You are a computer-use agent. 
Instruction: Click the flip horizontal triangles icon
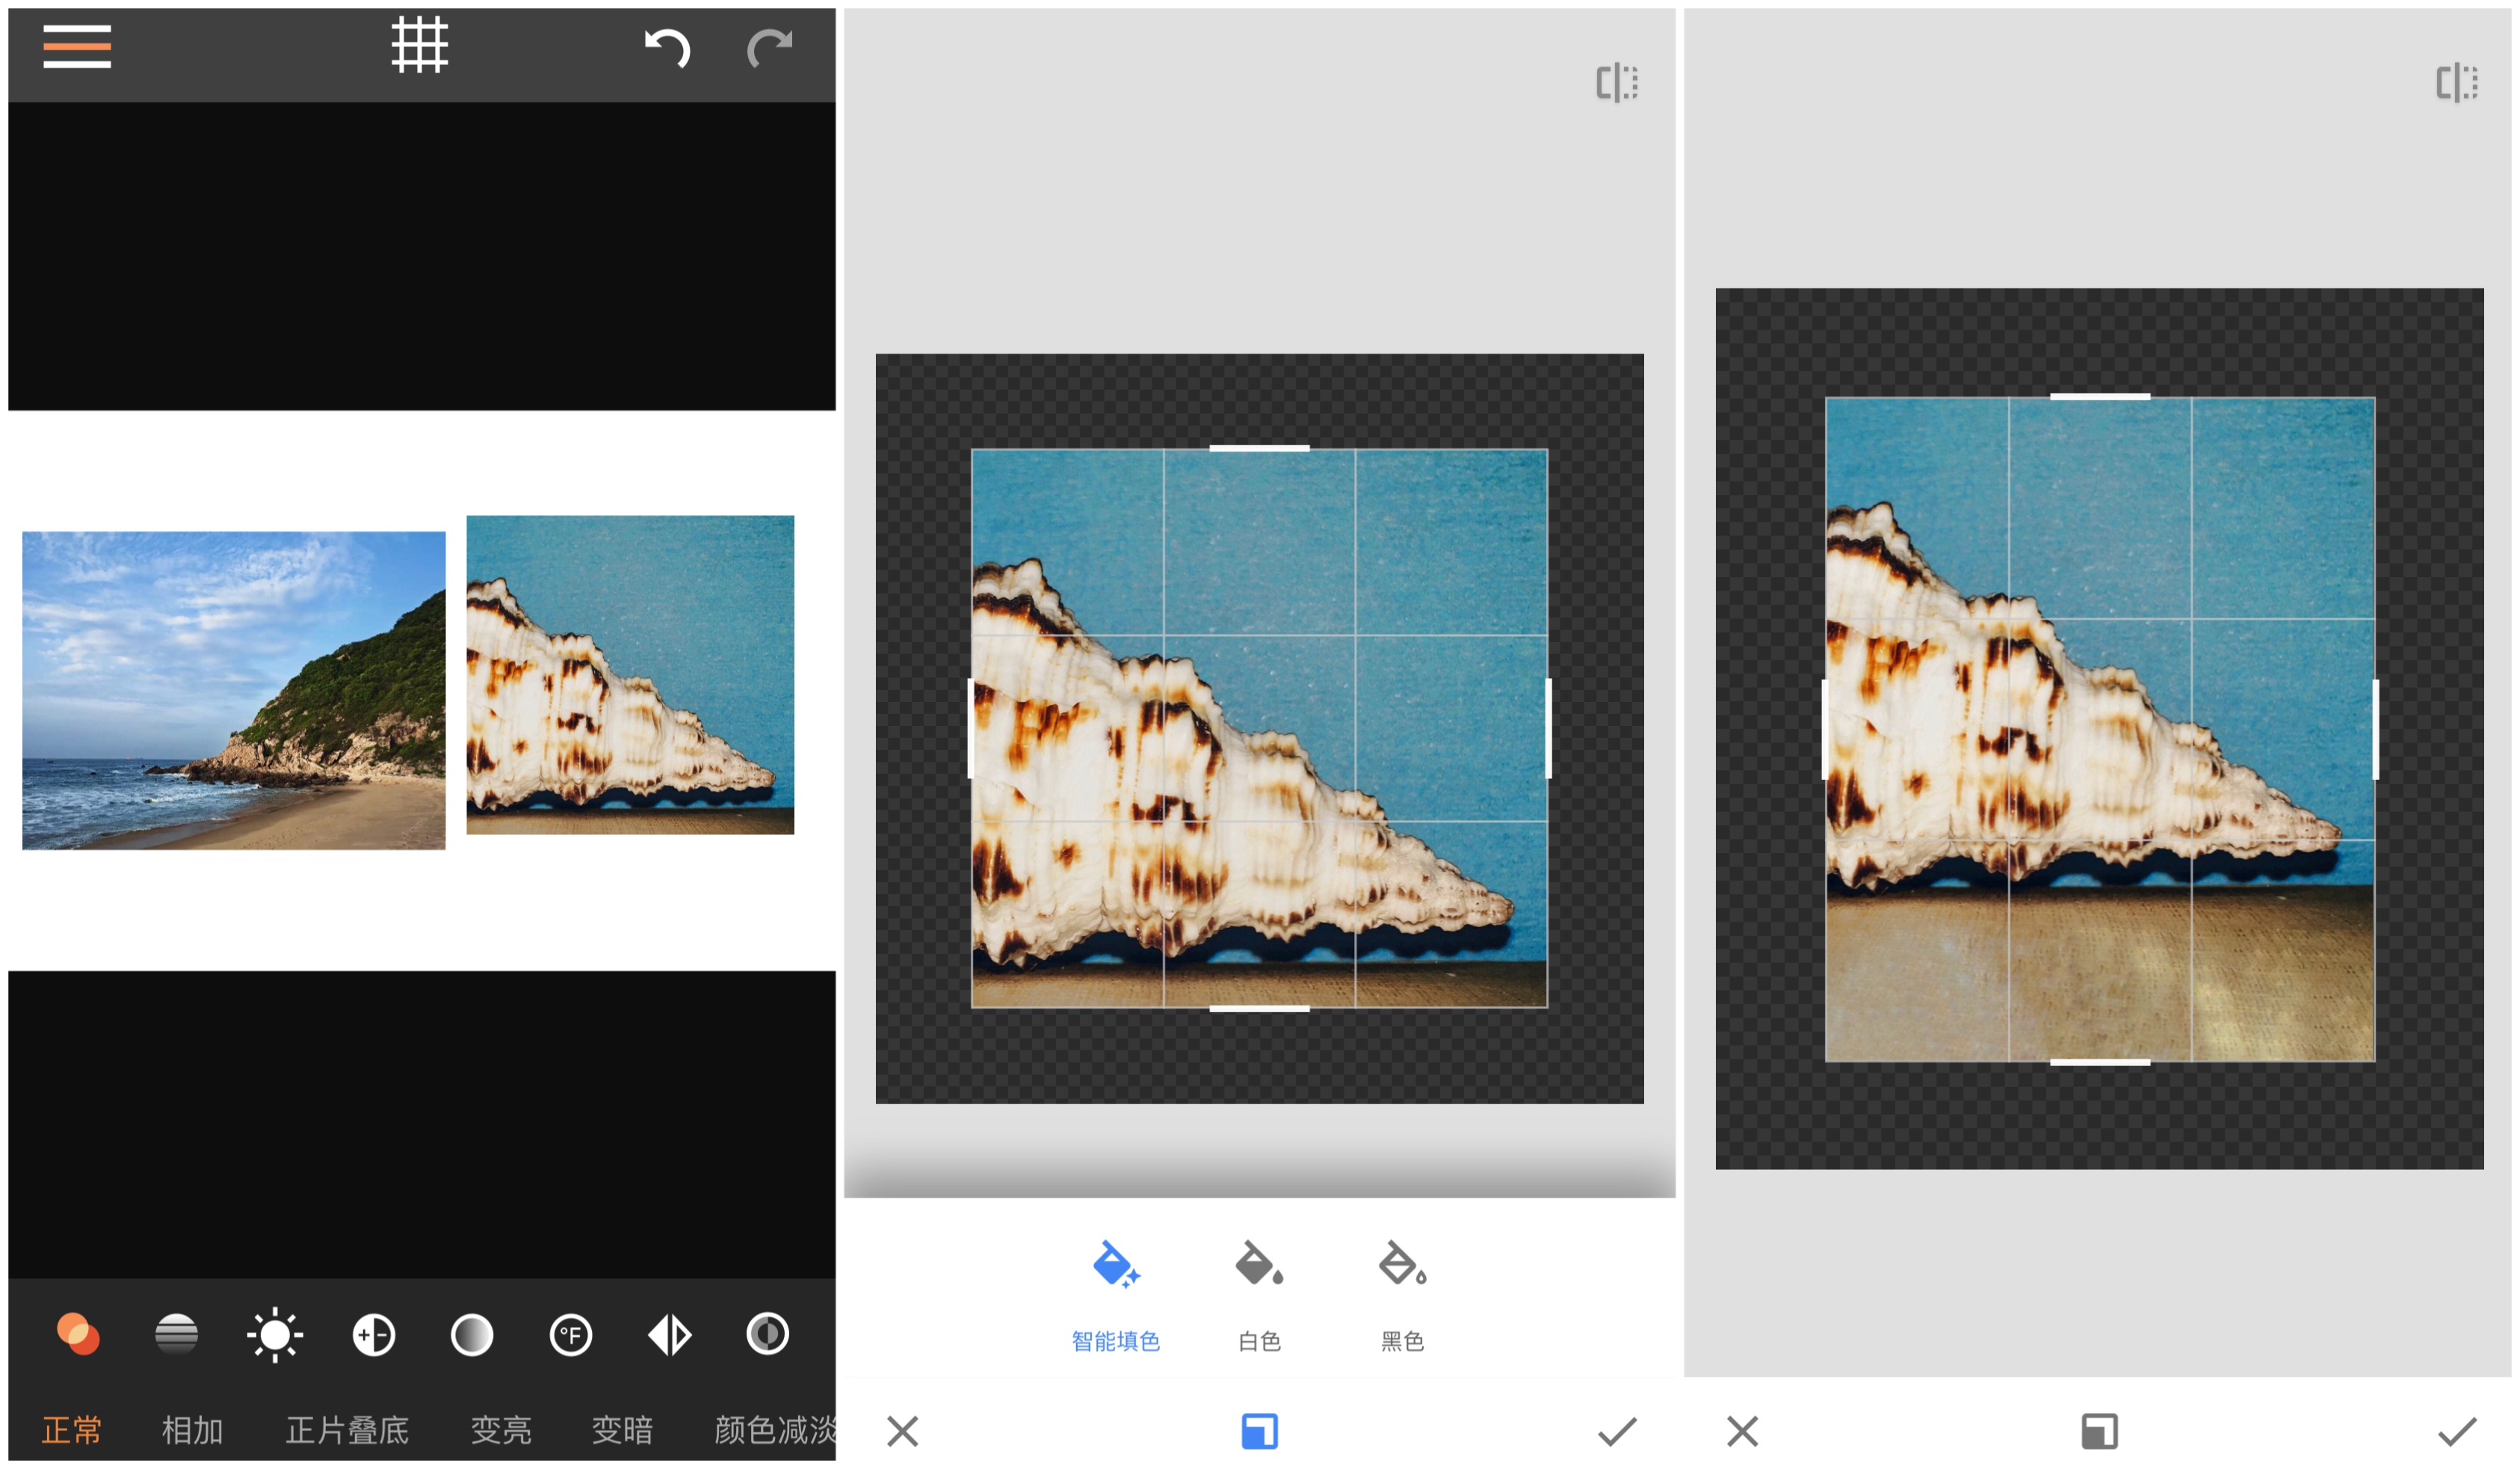(669, 1334)
